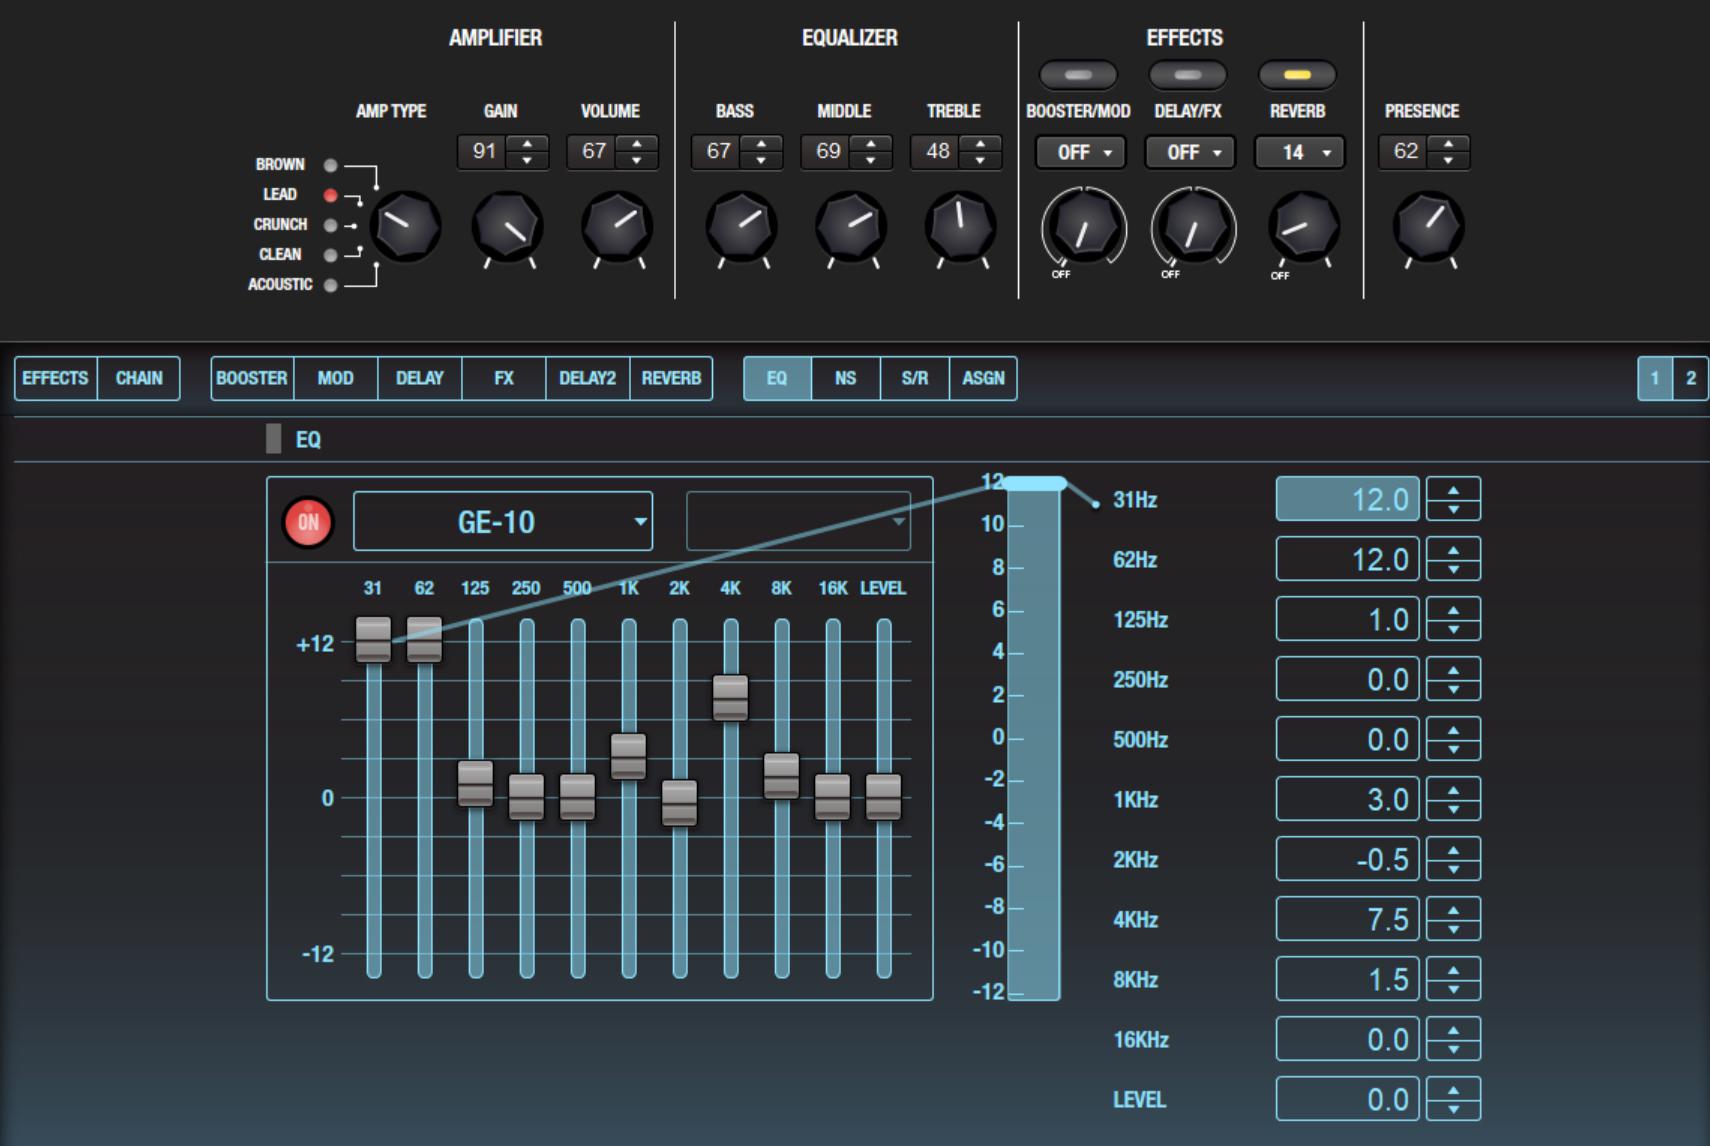Click the PRESENCE value stepper arrows

[x=1449, y=152]
